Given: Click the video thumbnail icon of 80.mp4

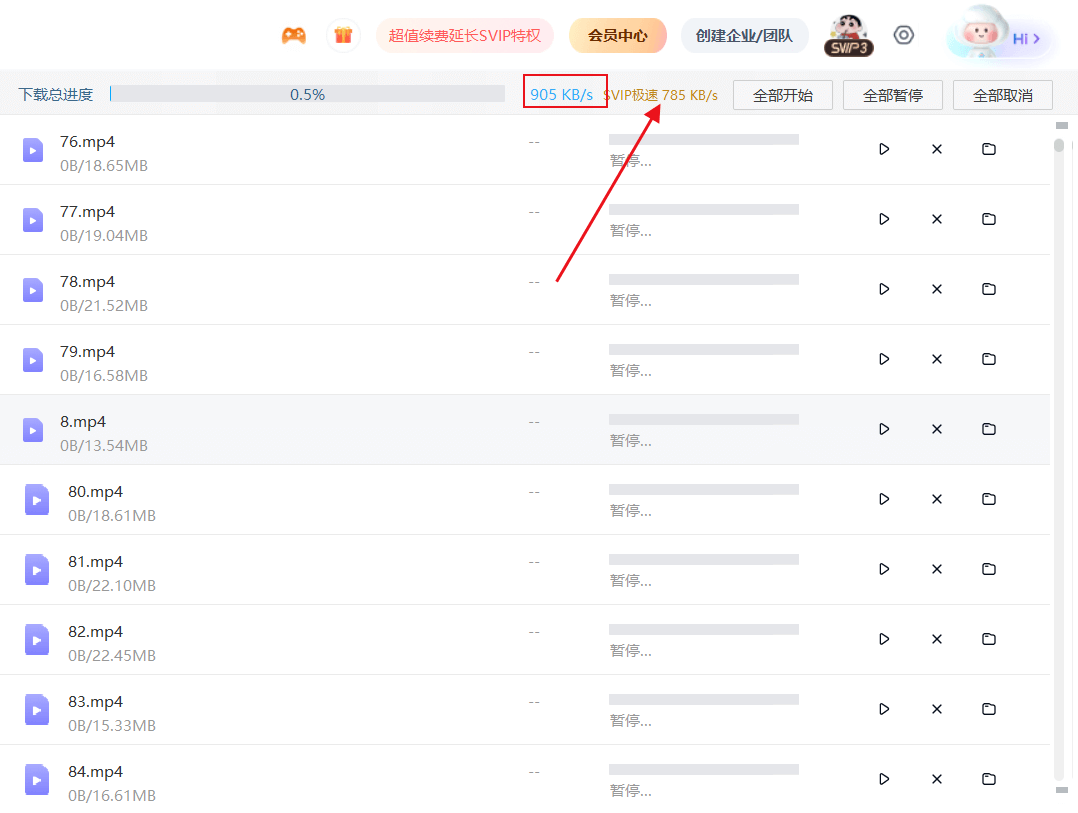Looking at the screenshot, I should (x=36, y=498).
